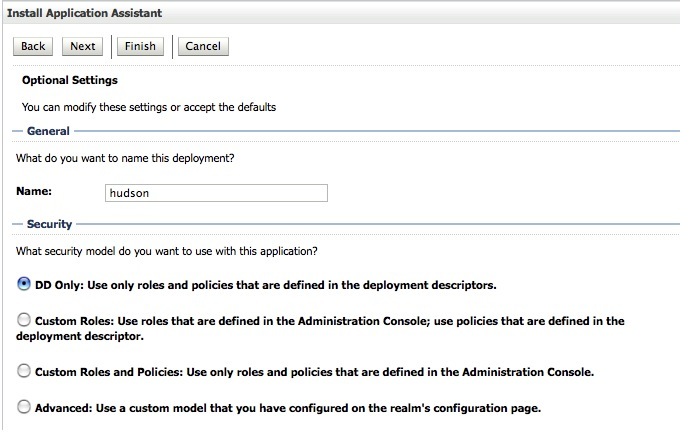Image resolution: width=689 pixels, height=432 pixels.
Task: Select the DD Only security model radio
Action: (x=24, y=284)
